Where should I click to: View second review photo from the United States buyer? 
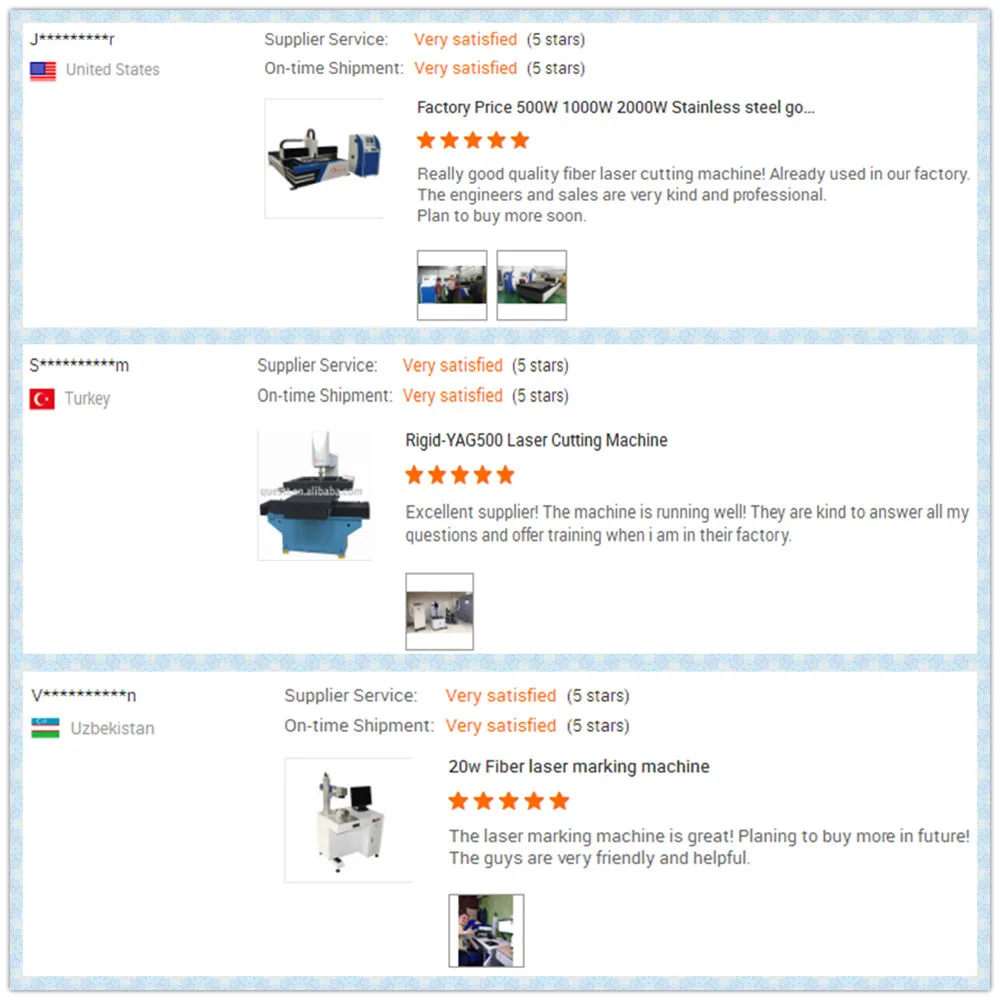click(532, 285)
